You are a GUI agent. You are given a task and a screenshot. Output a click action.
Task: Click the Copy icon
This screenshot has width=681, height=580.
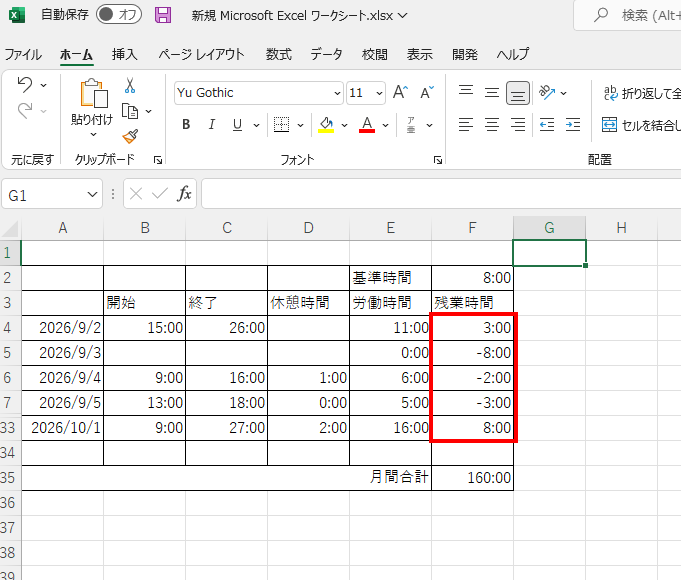tap(130, 111)
